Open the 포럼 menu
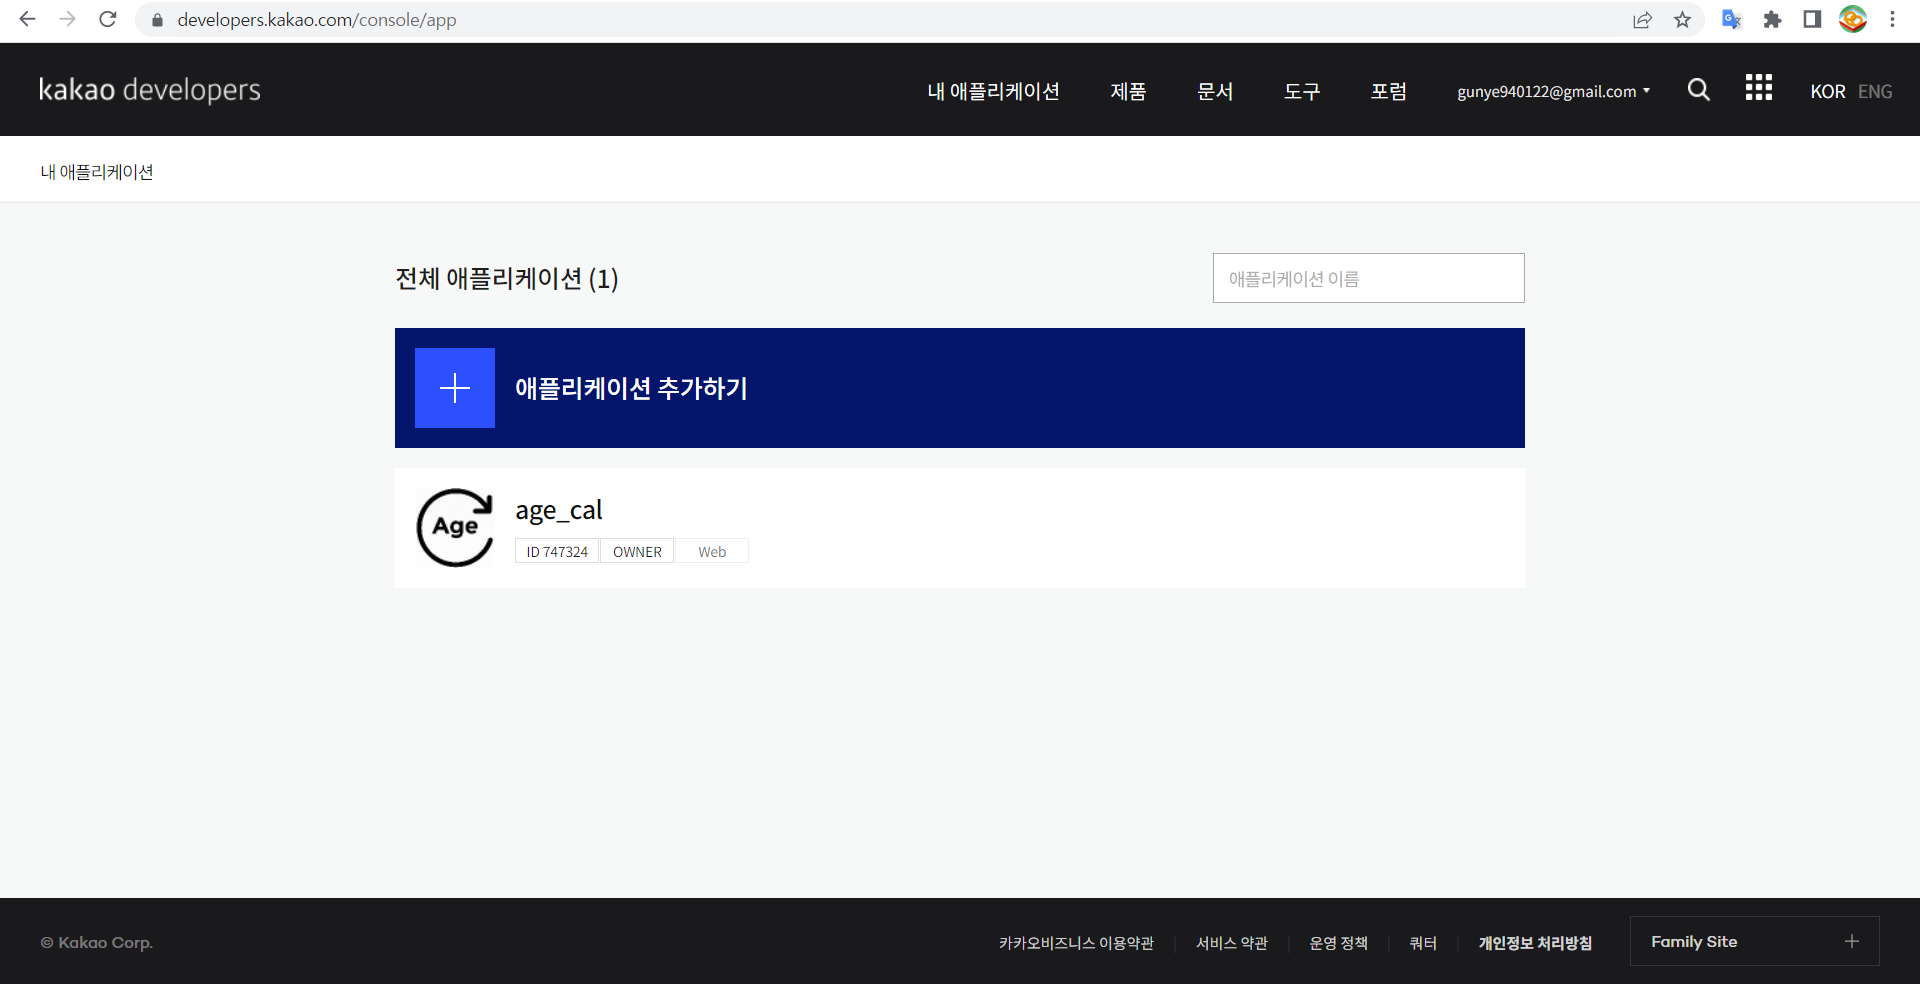1920x984 pixels. tap(1389, 91)
